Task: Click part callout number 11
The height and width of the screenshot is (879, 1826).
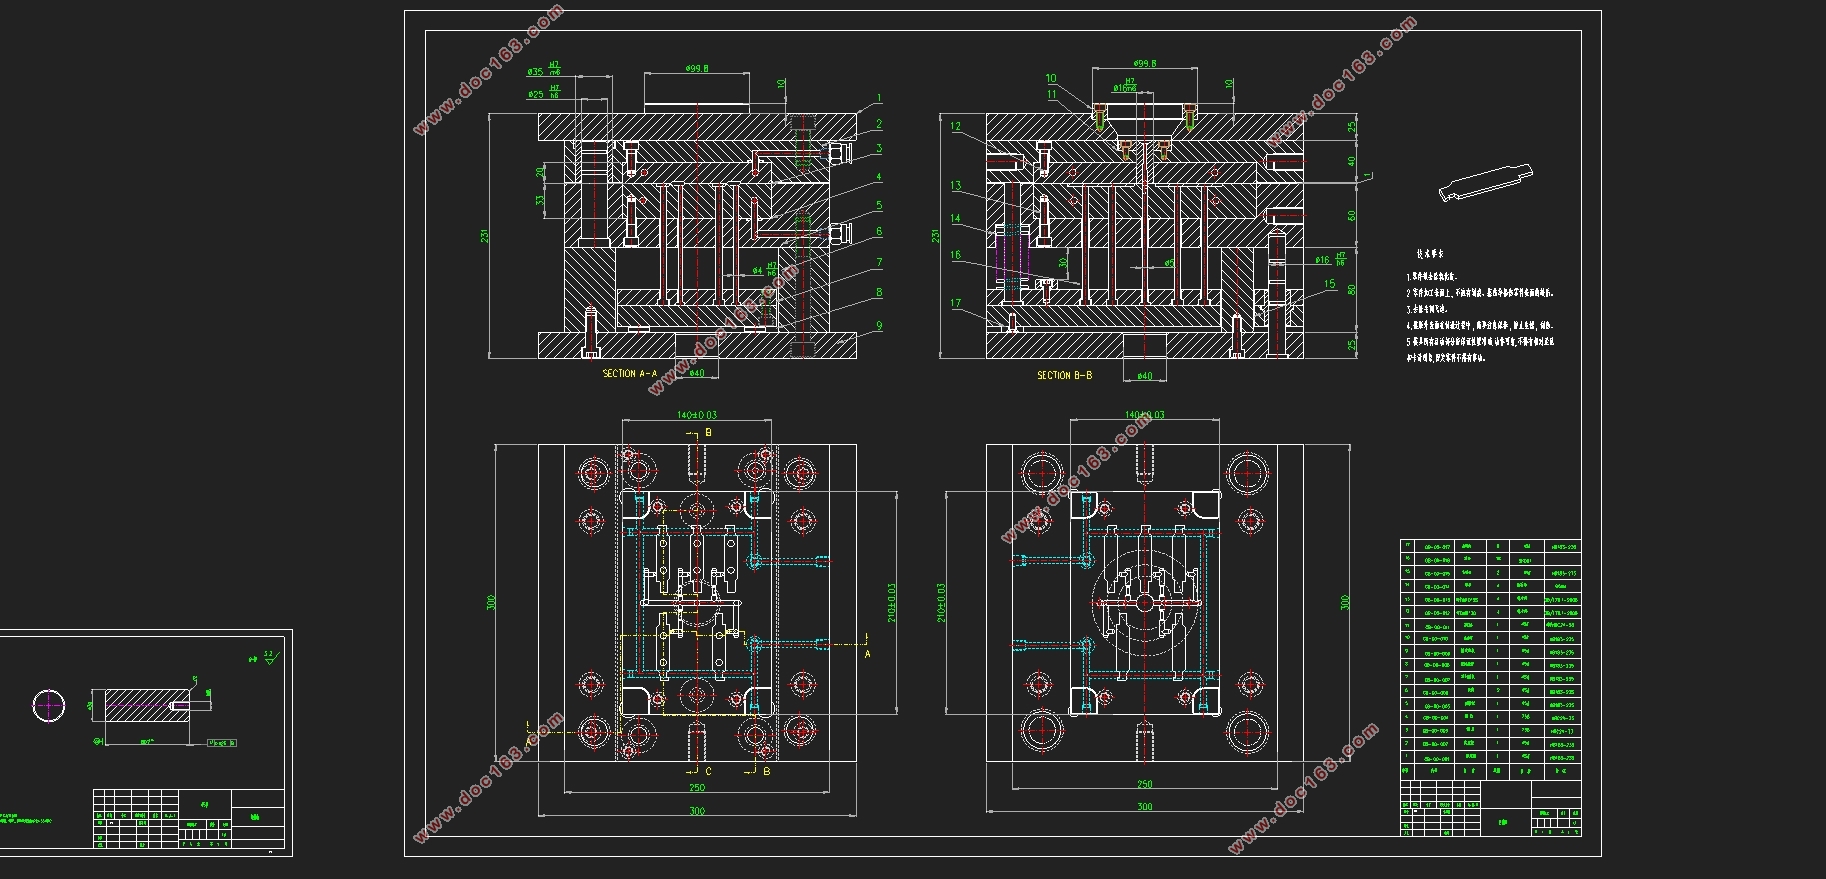Action: point(1052,95)
